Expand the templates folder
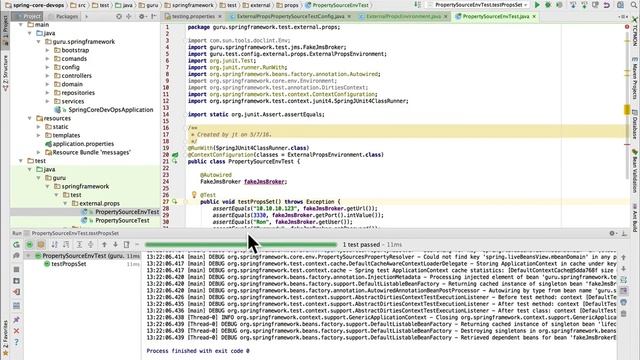The height and width of the screenshot is (360, 640). click(x=39, y=135)
